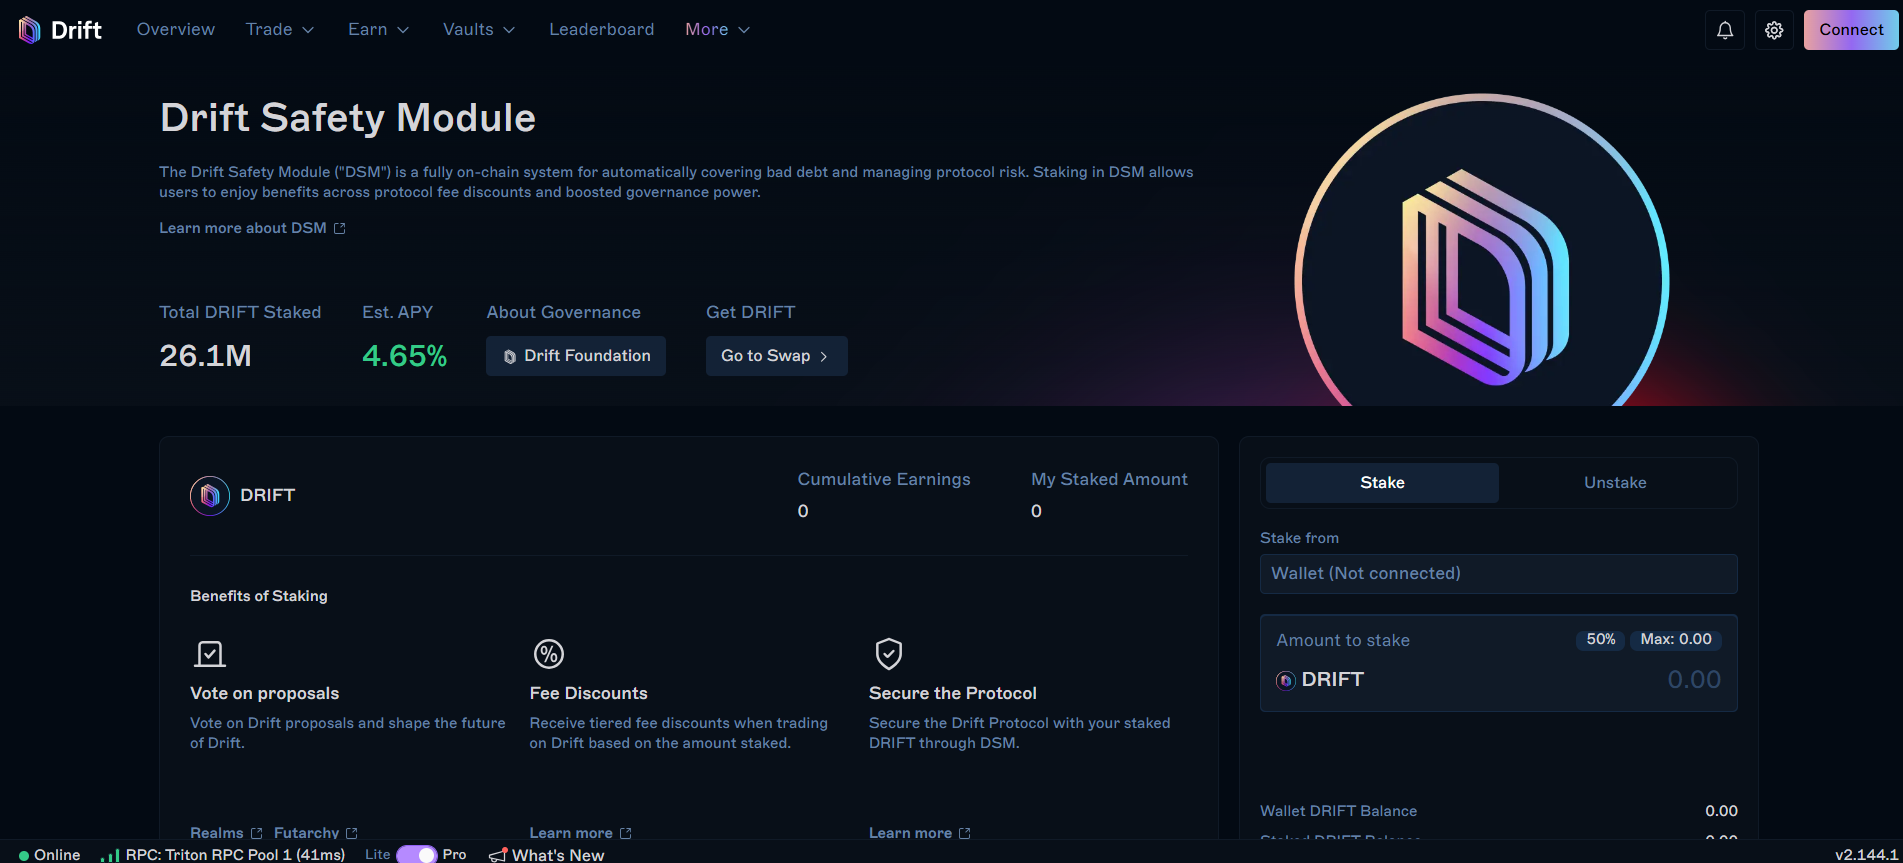Click the Secure the Protocol shield icon
Viewport: 1903px width, 863px height.
(x=889, y=654)
